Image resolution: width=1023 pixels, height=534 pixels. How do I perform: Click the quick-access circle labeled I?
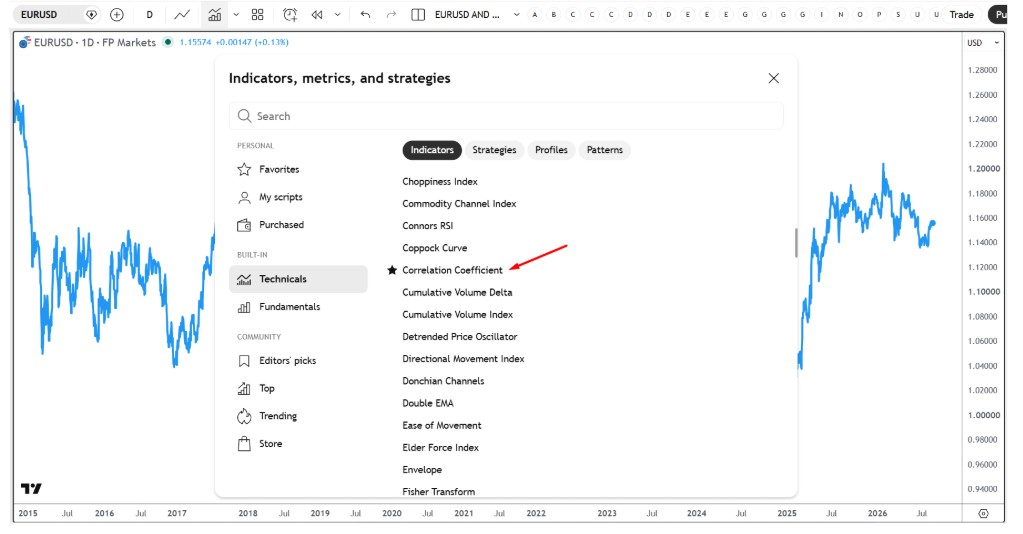tap(821, 14)
